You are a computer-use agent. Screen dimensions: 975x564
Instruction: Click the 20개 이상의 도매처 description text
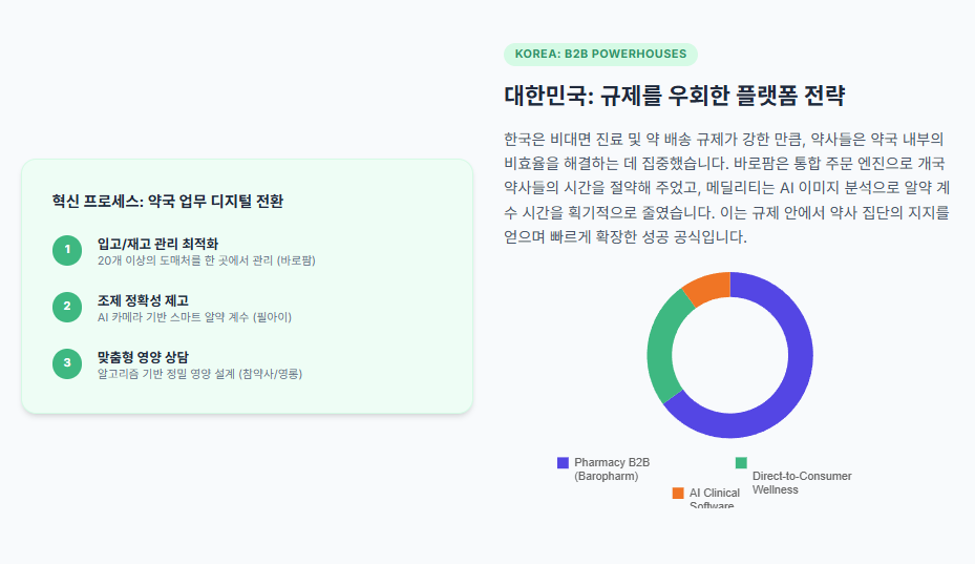[x=206, y=261]
